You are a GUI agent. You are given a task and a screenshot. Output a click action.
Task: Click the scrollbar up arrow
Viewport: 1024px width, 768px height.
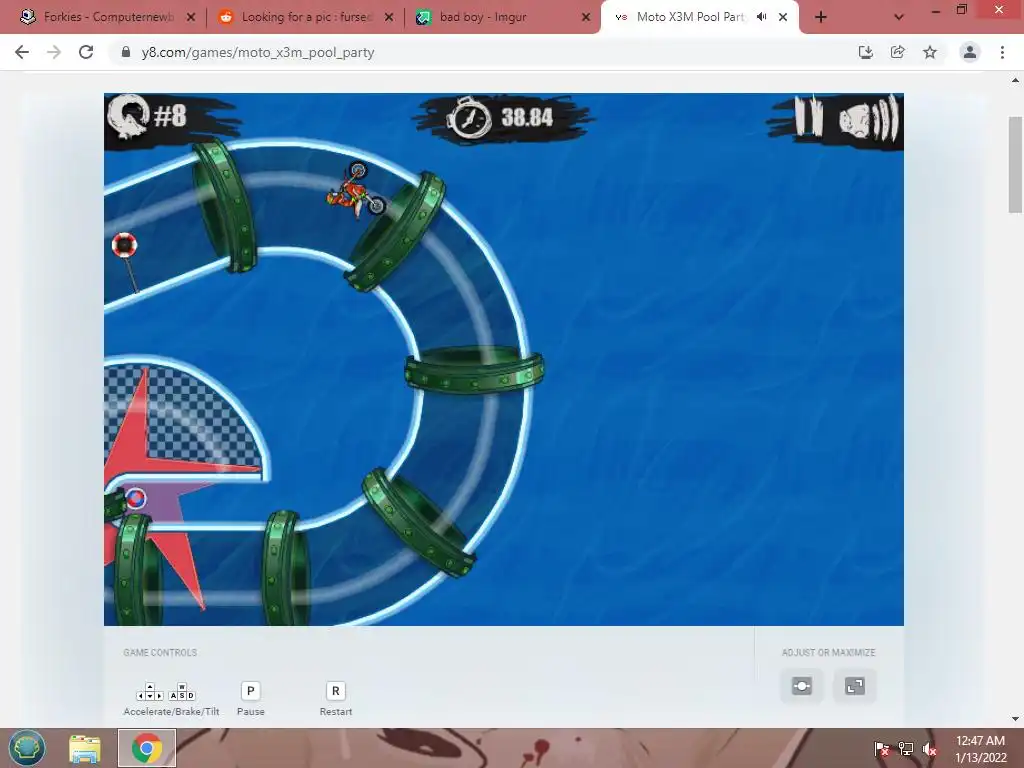coord(1015,80)
